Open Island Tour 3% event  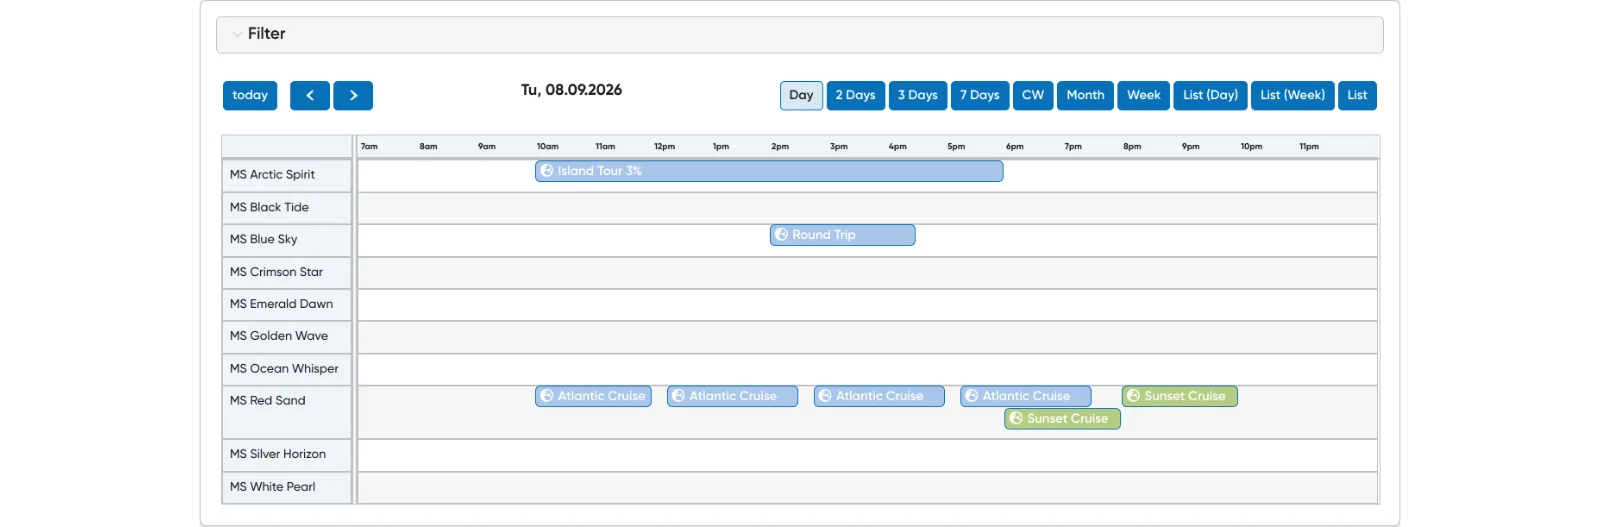click(769, 171)
